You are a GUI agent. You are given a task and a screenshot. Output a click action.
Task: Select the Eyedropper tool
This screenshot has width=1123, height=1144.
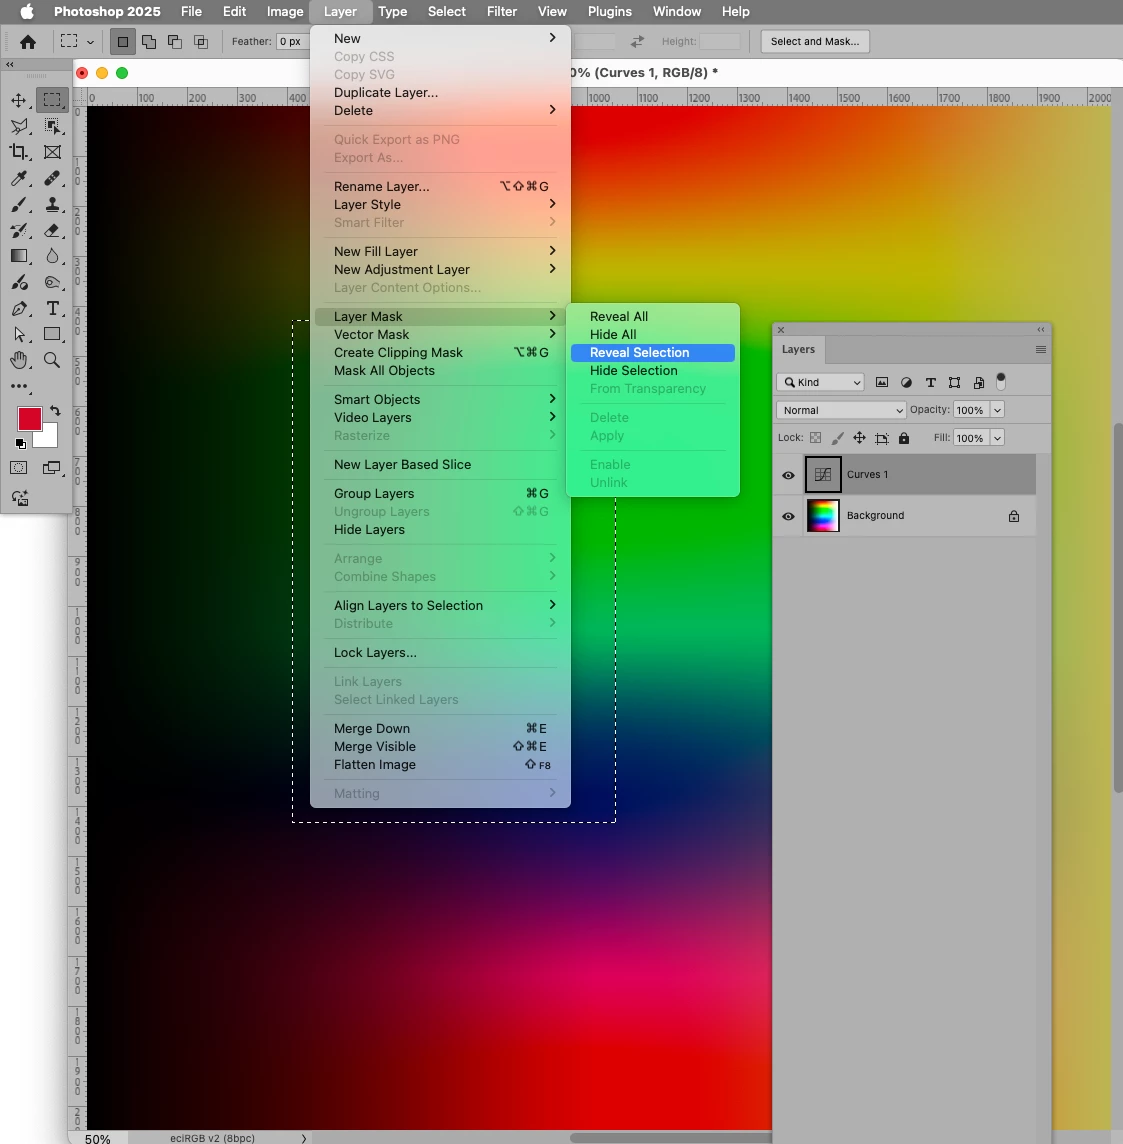19,178
